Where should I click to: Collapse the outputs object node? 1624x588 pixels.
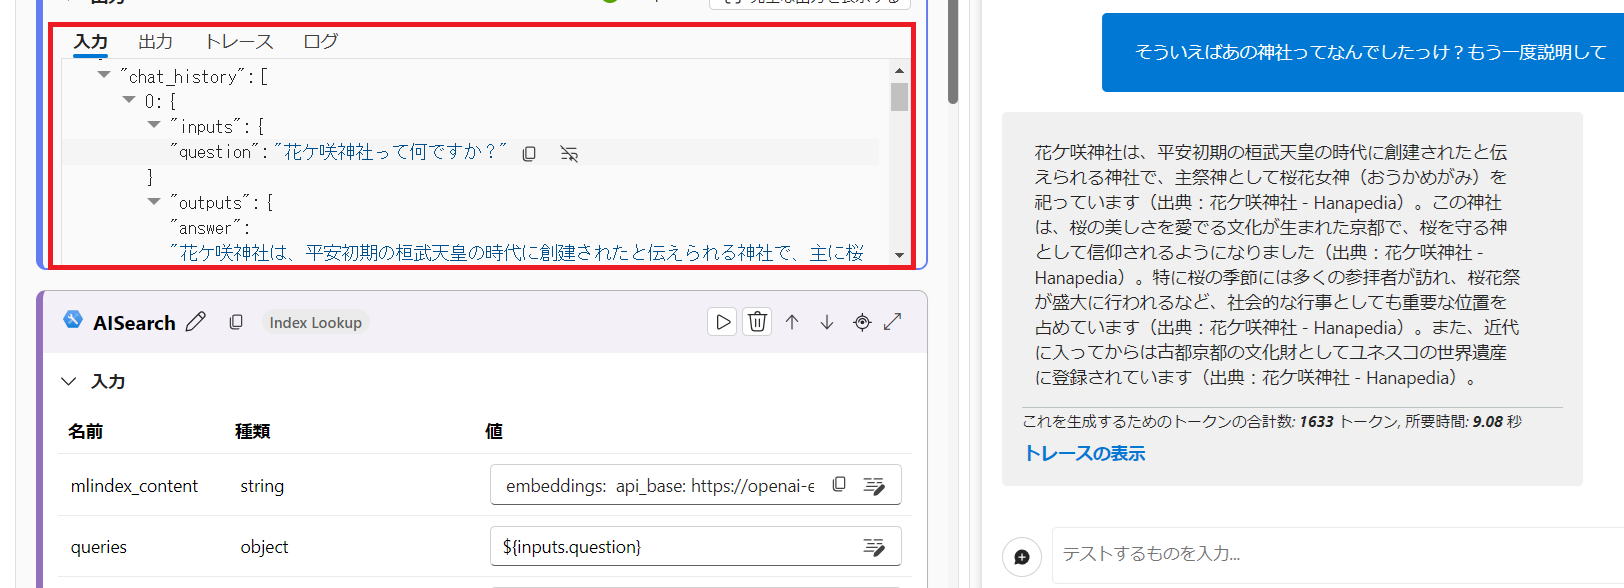click(x=154, y=201)
